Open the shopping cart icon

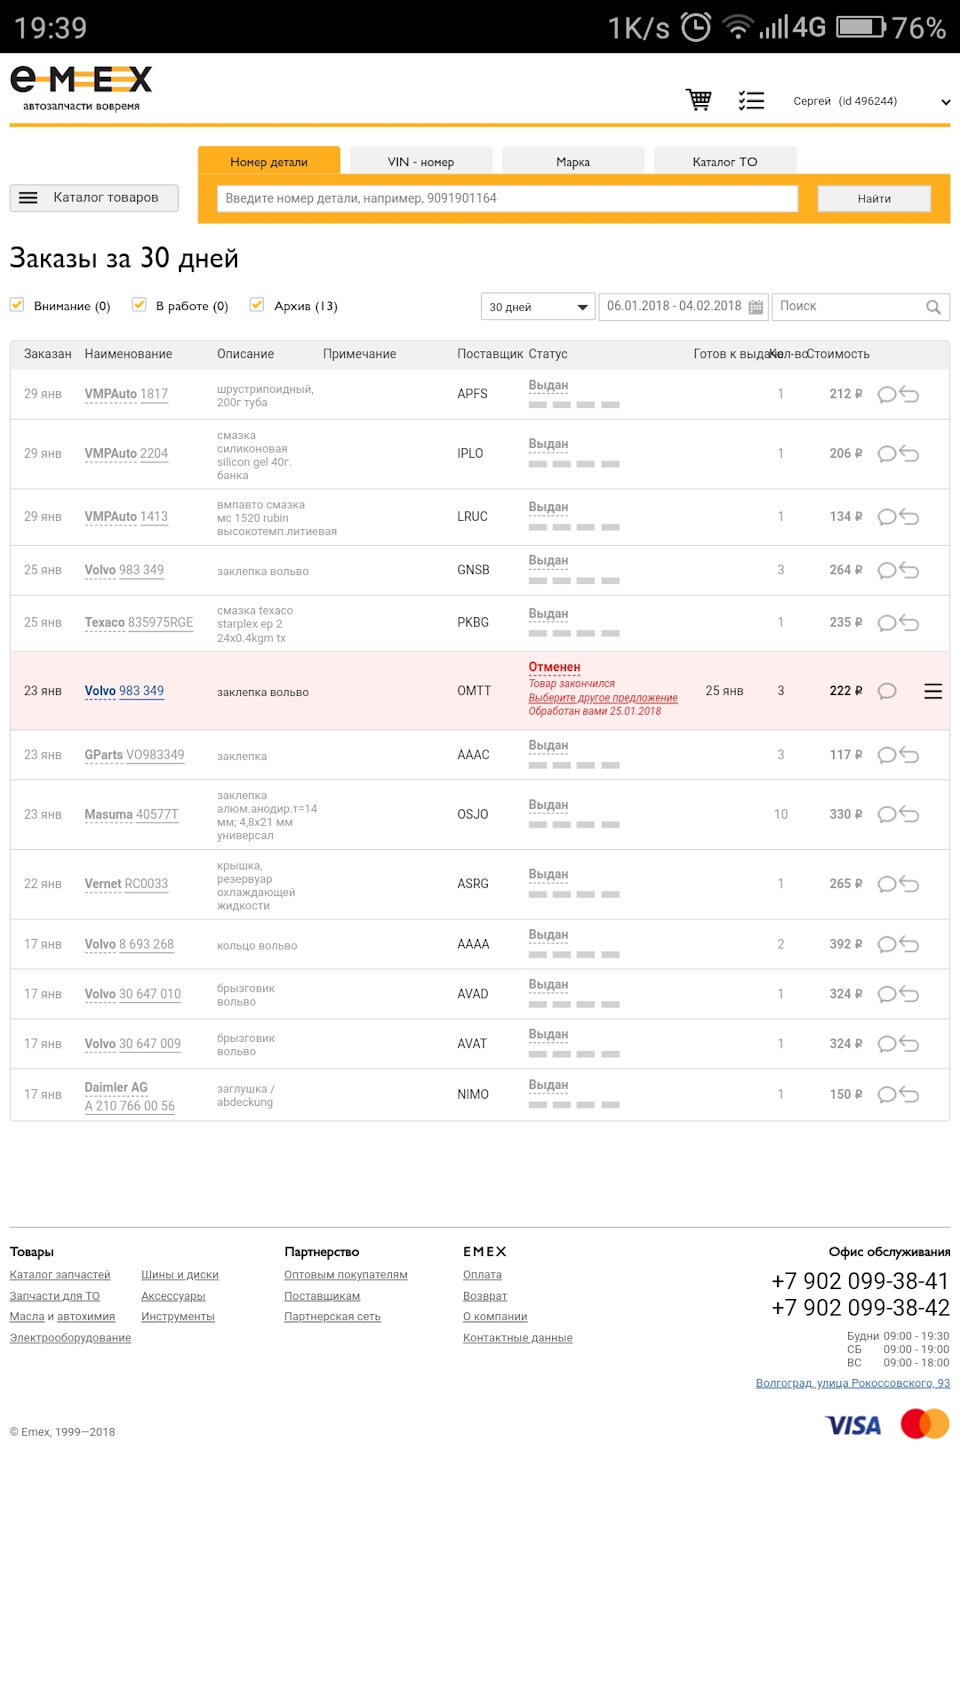tap(698, 100)
